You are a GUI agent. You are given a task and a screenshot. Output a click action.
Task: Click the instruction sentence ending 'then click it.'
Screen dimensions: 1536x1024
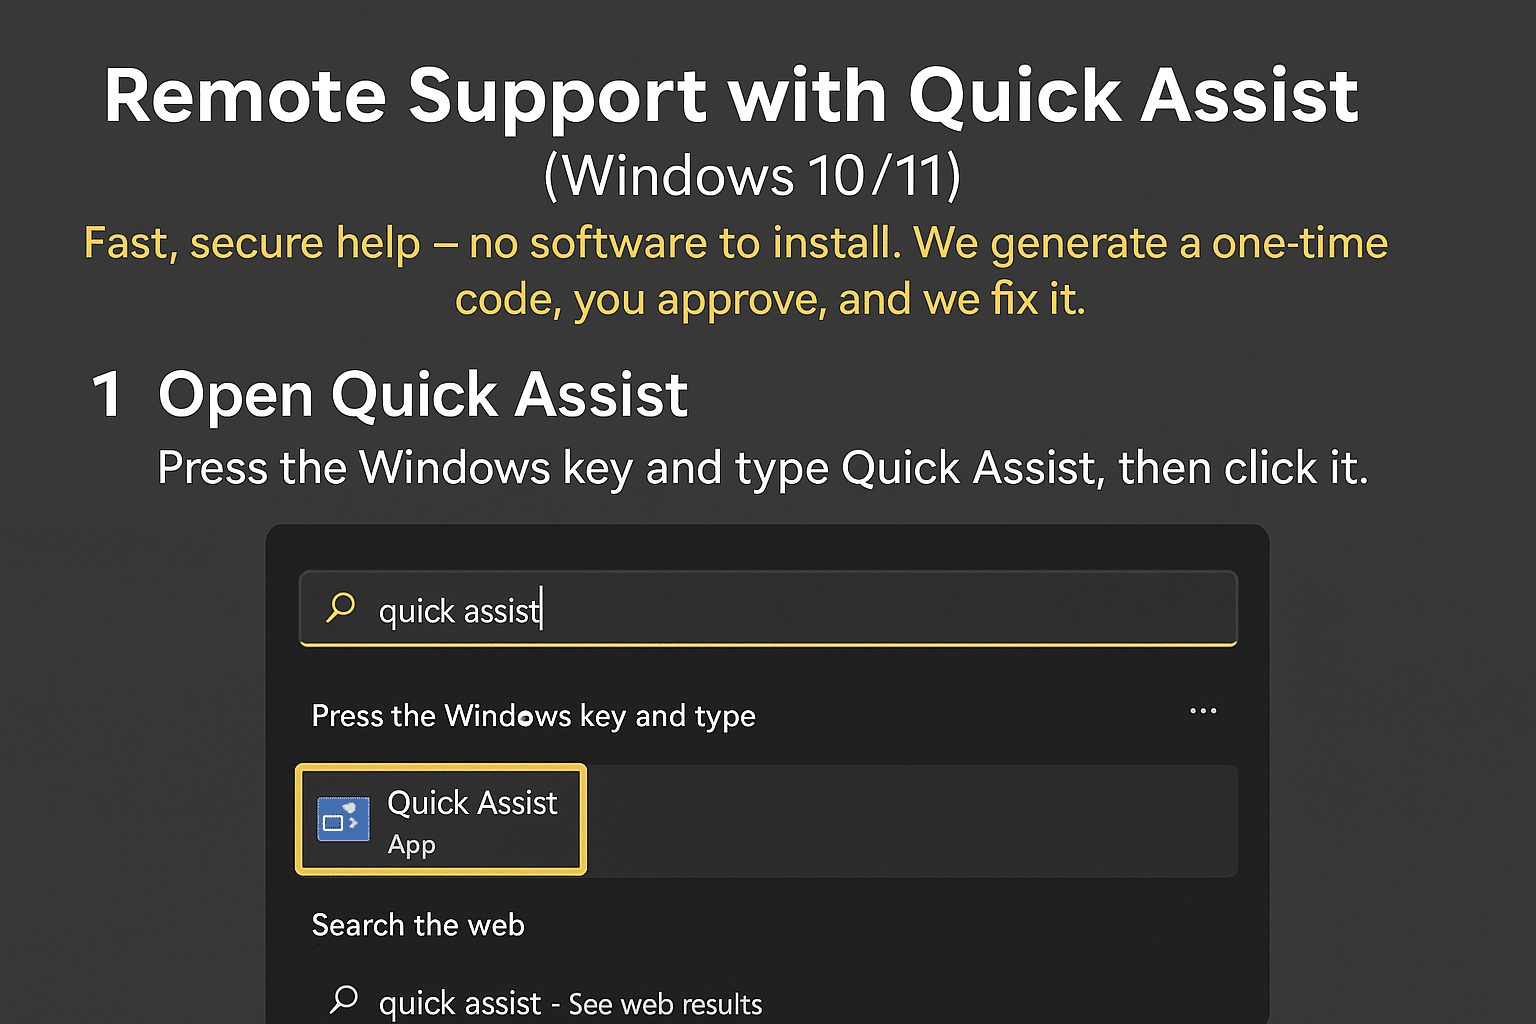[762, 468]
